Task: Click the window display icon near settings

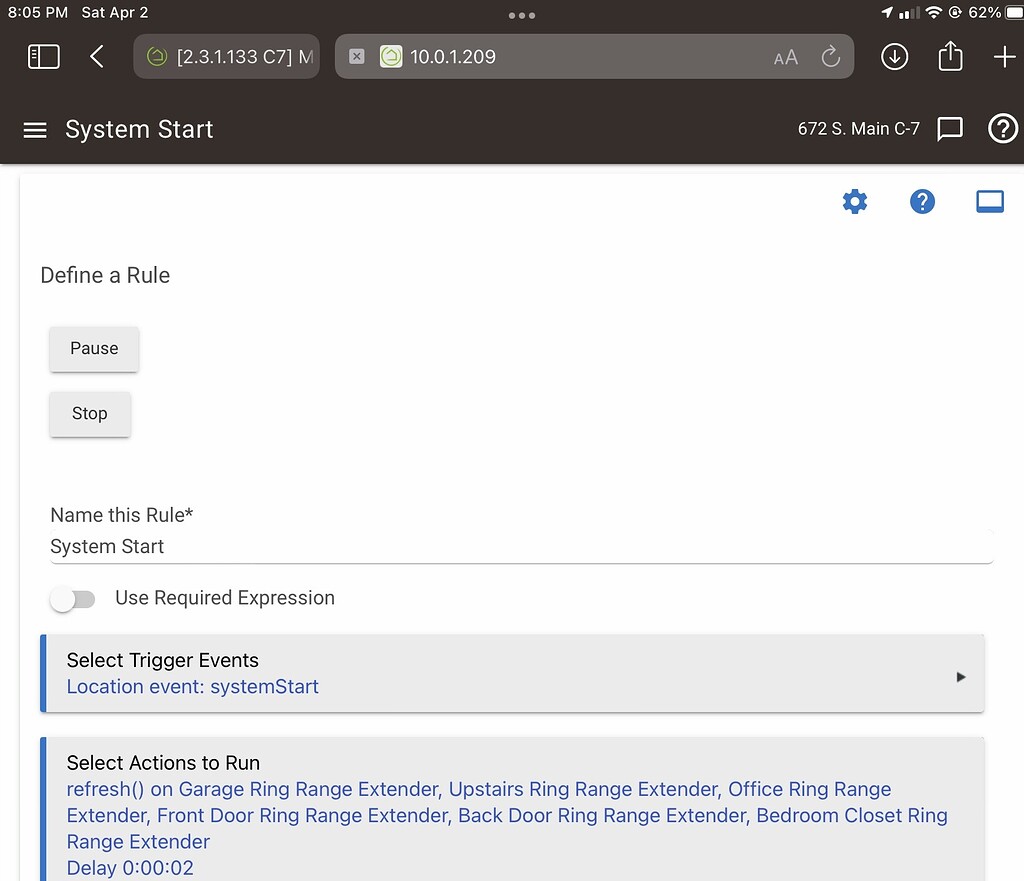Action: point(989,201)
